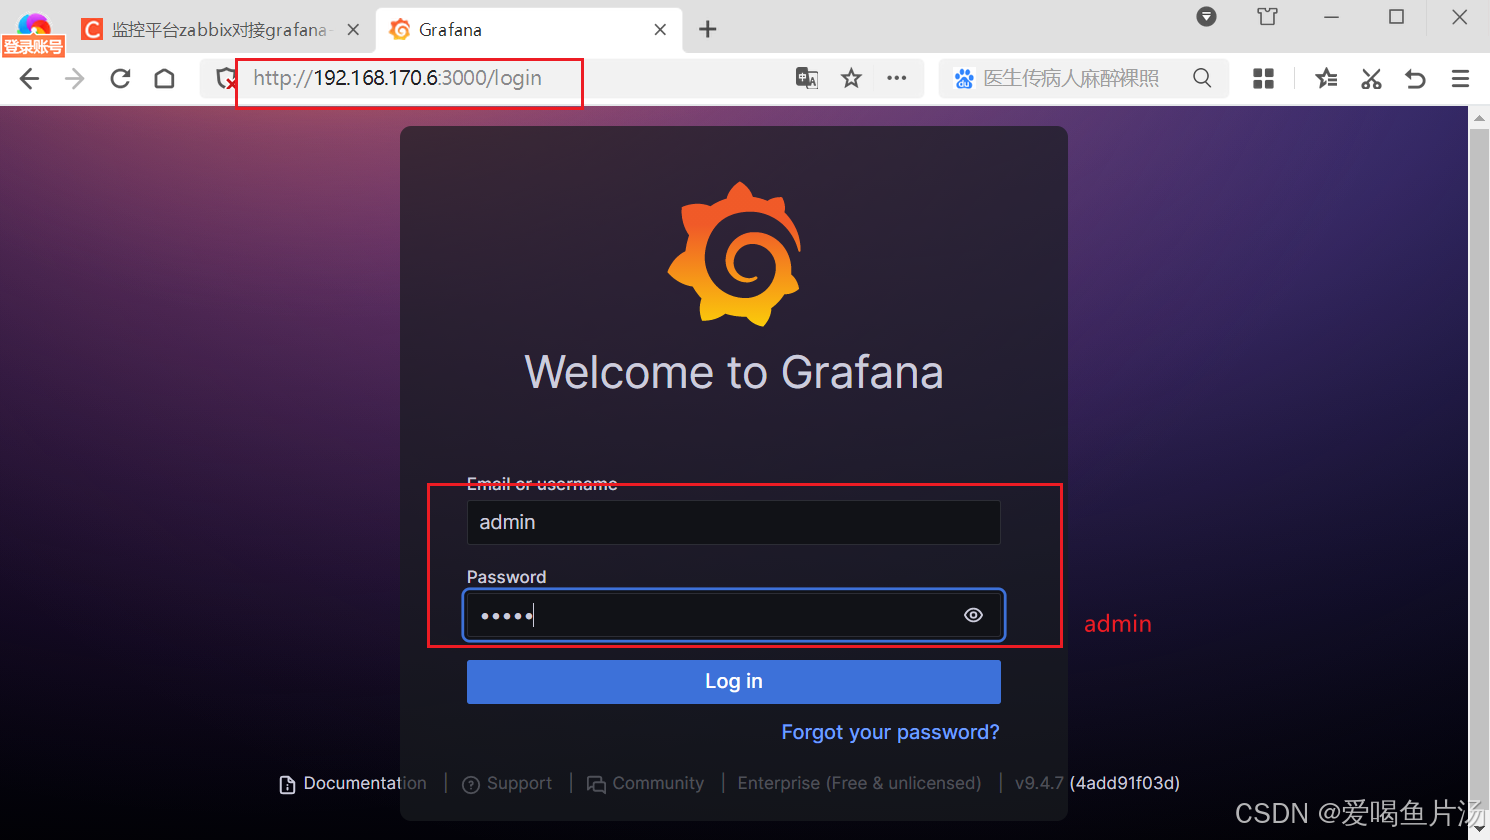Image resolution: width=1490 pixels, height=840 pixels.
Task: Select the Grafana browser tab
Action: (x=529, y=30)
